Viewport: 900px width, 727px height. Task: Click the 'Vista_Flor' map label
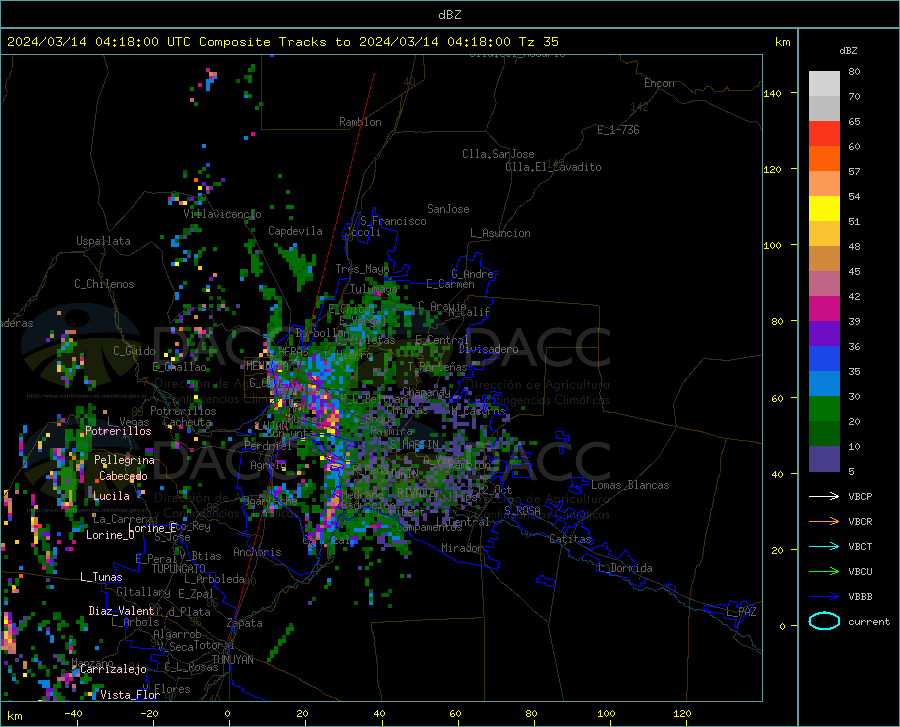tap(130, 695)
